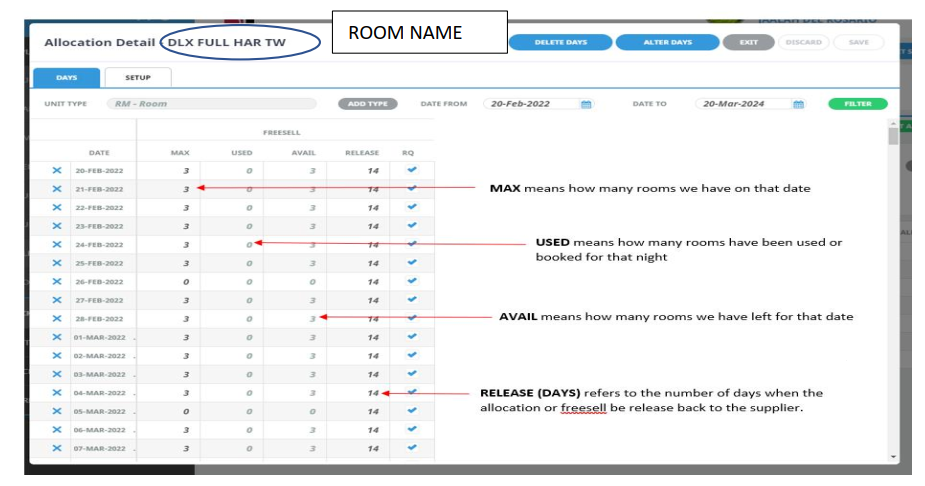925x486 pixels.
Task: Switch to the Setup tab
Action: [138, 77]
